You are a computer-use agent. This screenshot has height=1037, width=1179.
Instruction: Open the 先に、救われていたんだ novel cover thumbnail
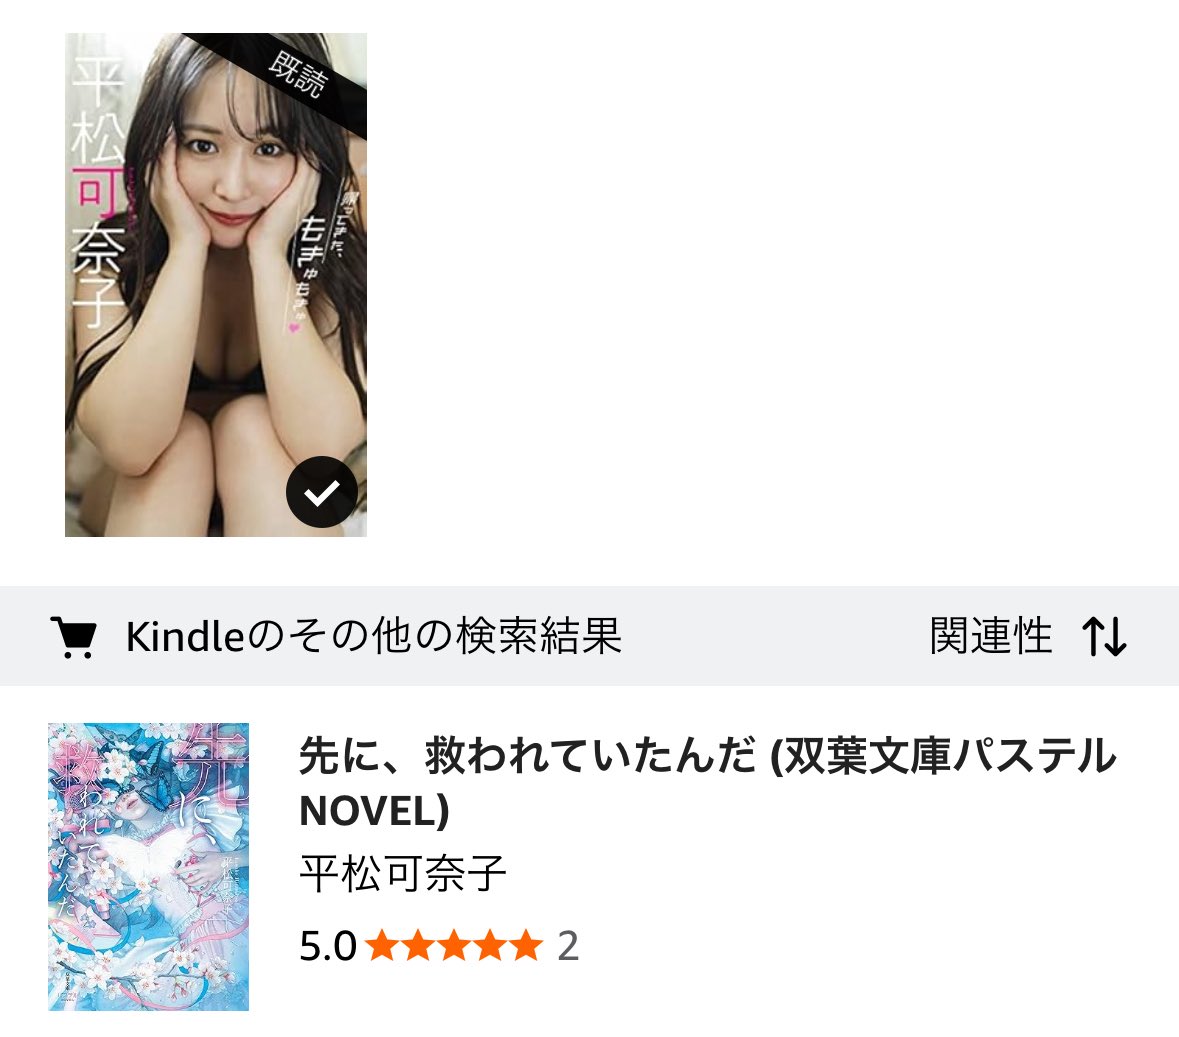tap(148, 866)
